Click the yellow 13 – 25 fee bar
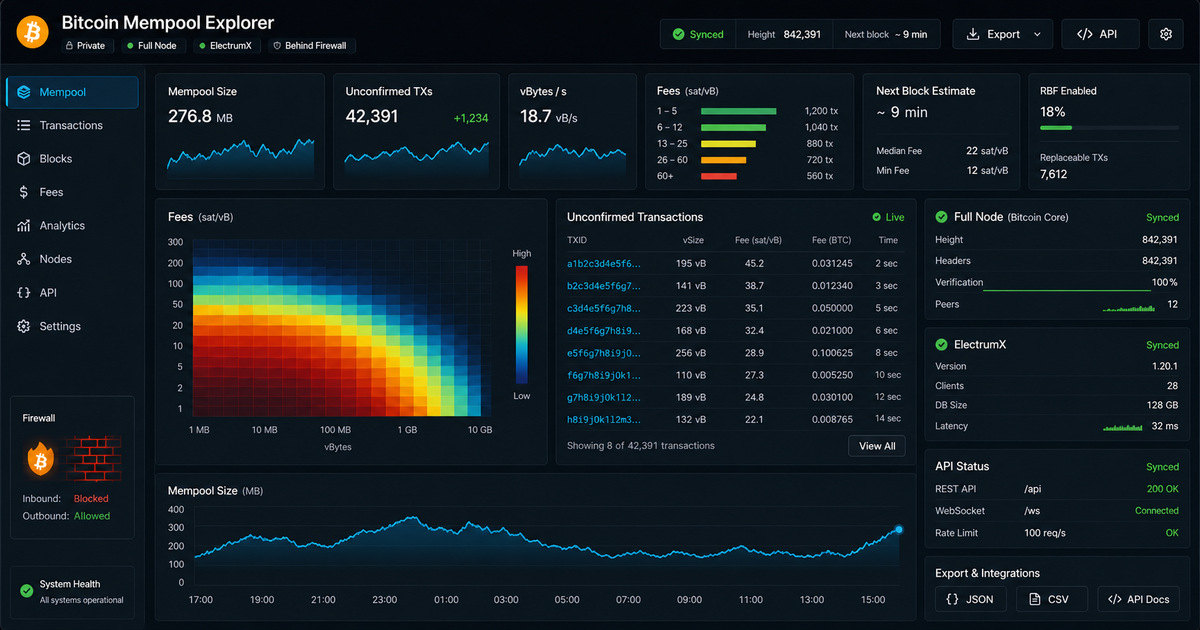 (x=728, y=144)
